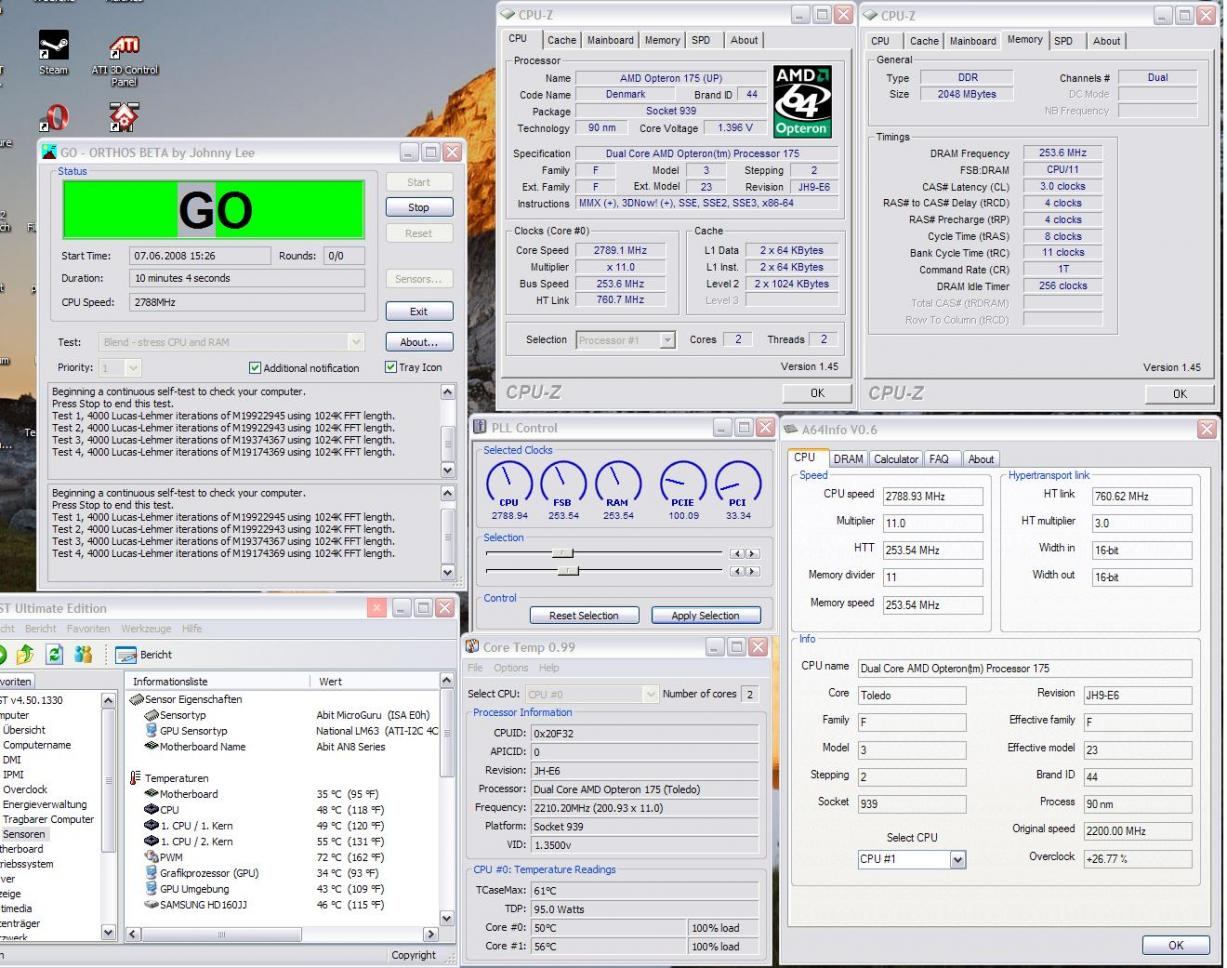The width and height of the screenshot is (1227, 968).
Task: Click Apply Selection in PLL Control
Action: (705, 615)
